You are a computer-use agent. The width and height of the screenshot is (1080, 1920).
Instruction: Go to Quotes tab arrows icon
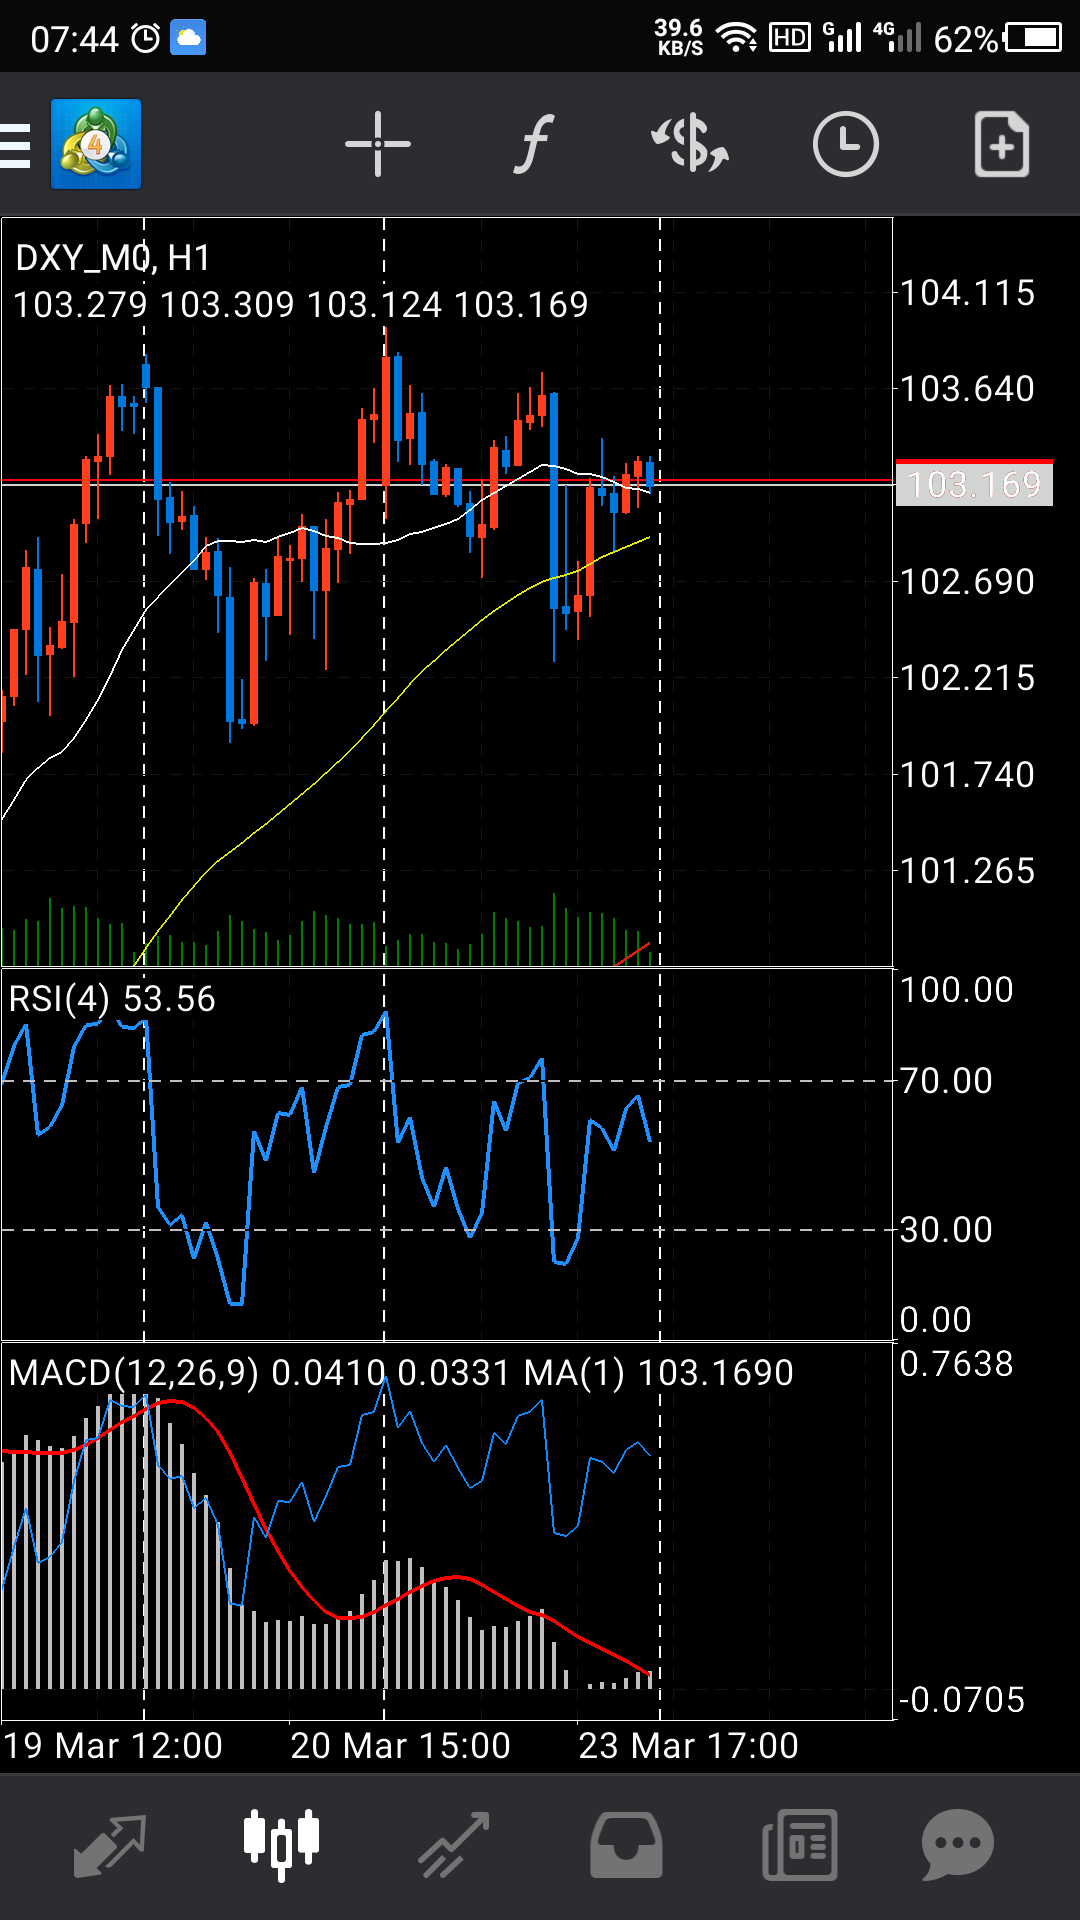110,1846
